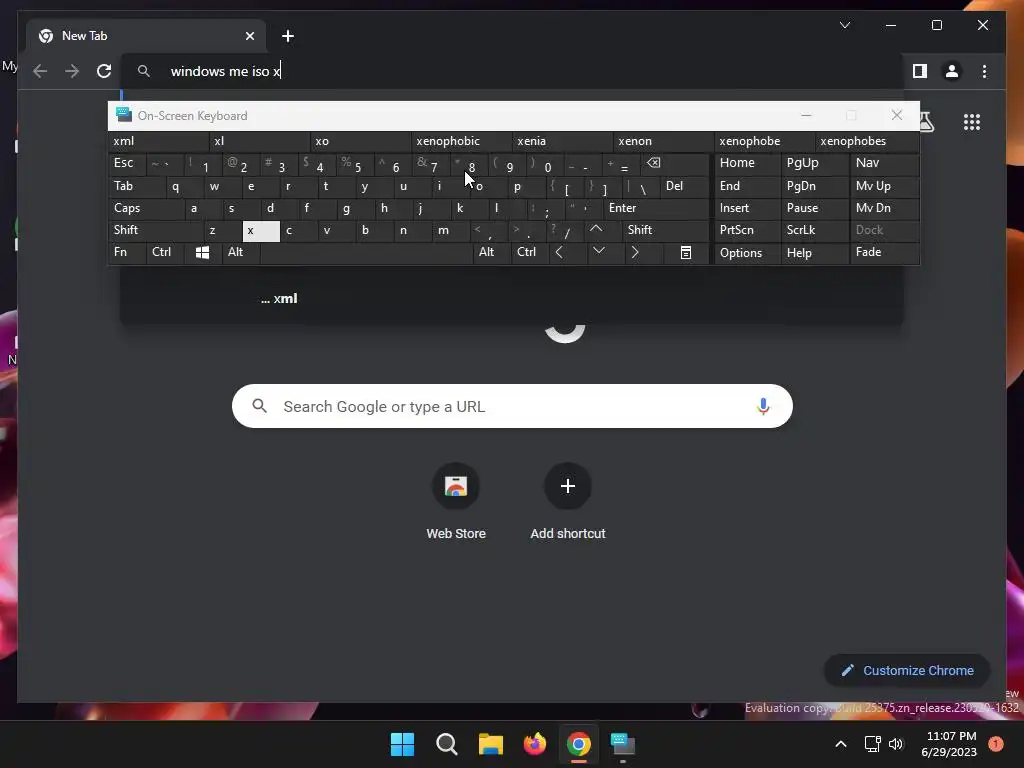Tap the down arrow key
Image resolution: width=1024 pixels, height=768 pixels.
pos(598,252)
